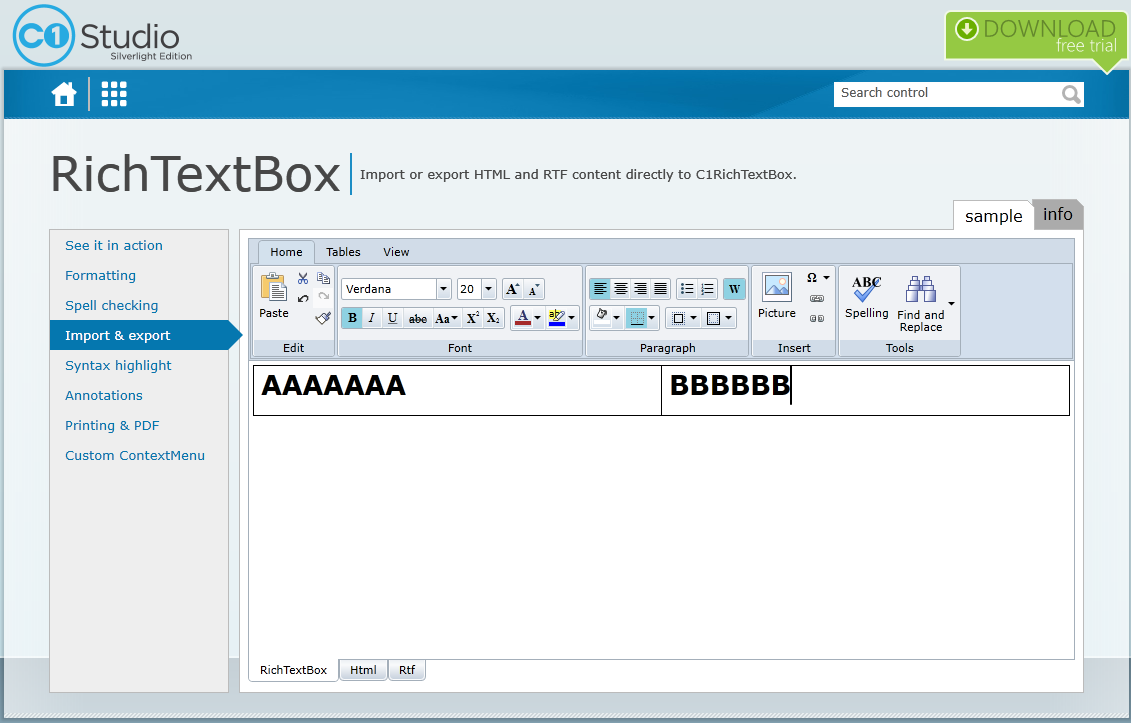Click the remove hyperlink broken chain icon
Viewport: 1131px width, 723px height.
(x=817, y=318)
